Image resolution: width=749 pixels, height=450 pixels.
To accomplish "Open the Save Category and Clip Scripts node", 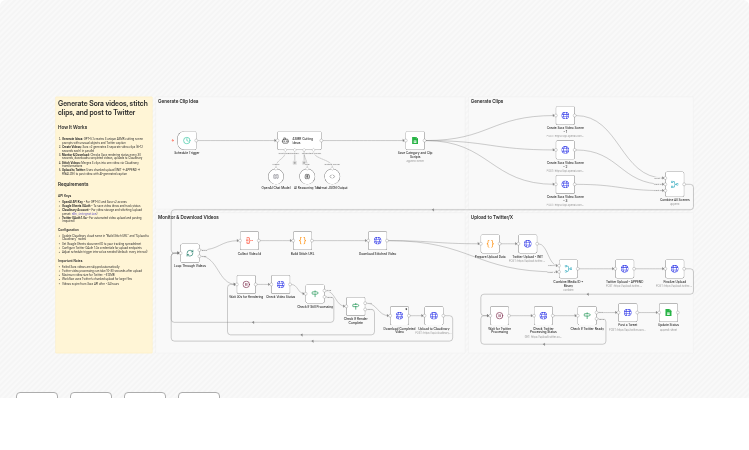I will tap(415, 141).
